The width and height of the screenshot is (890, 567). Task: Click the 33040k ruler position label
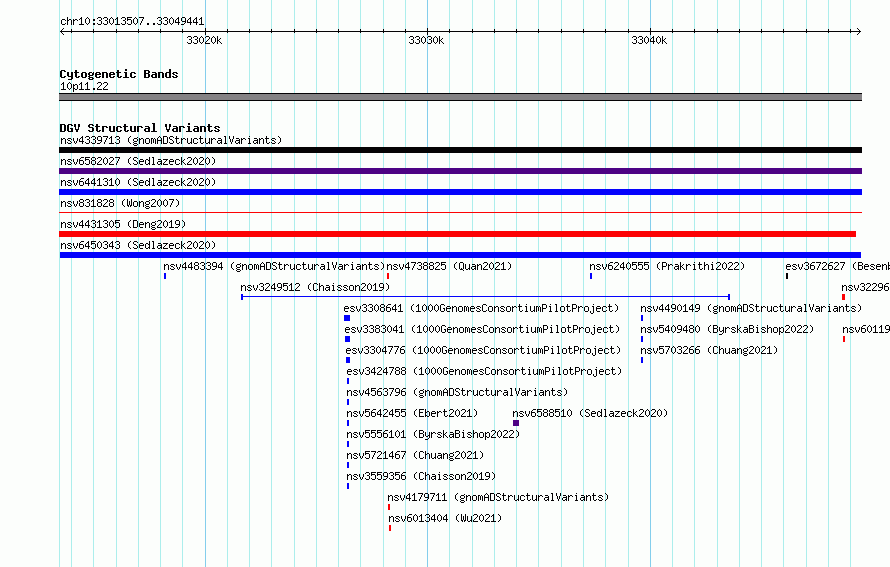pos(649,40)
